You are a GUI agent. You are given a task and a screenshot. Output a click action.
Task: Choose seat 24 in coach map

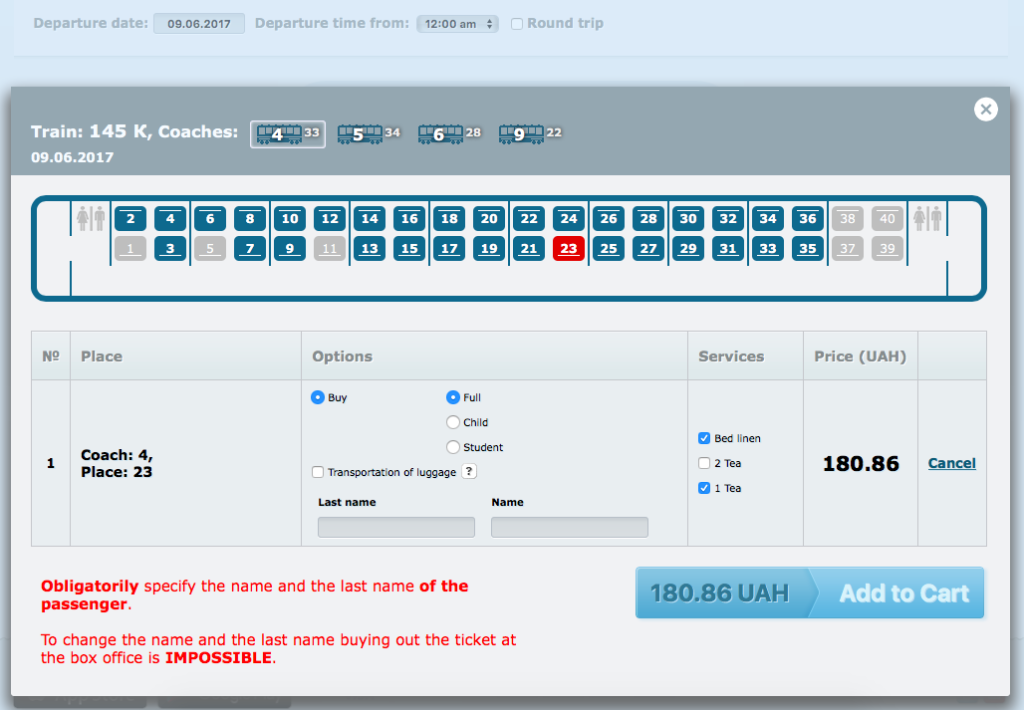click(569, 219)
